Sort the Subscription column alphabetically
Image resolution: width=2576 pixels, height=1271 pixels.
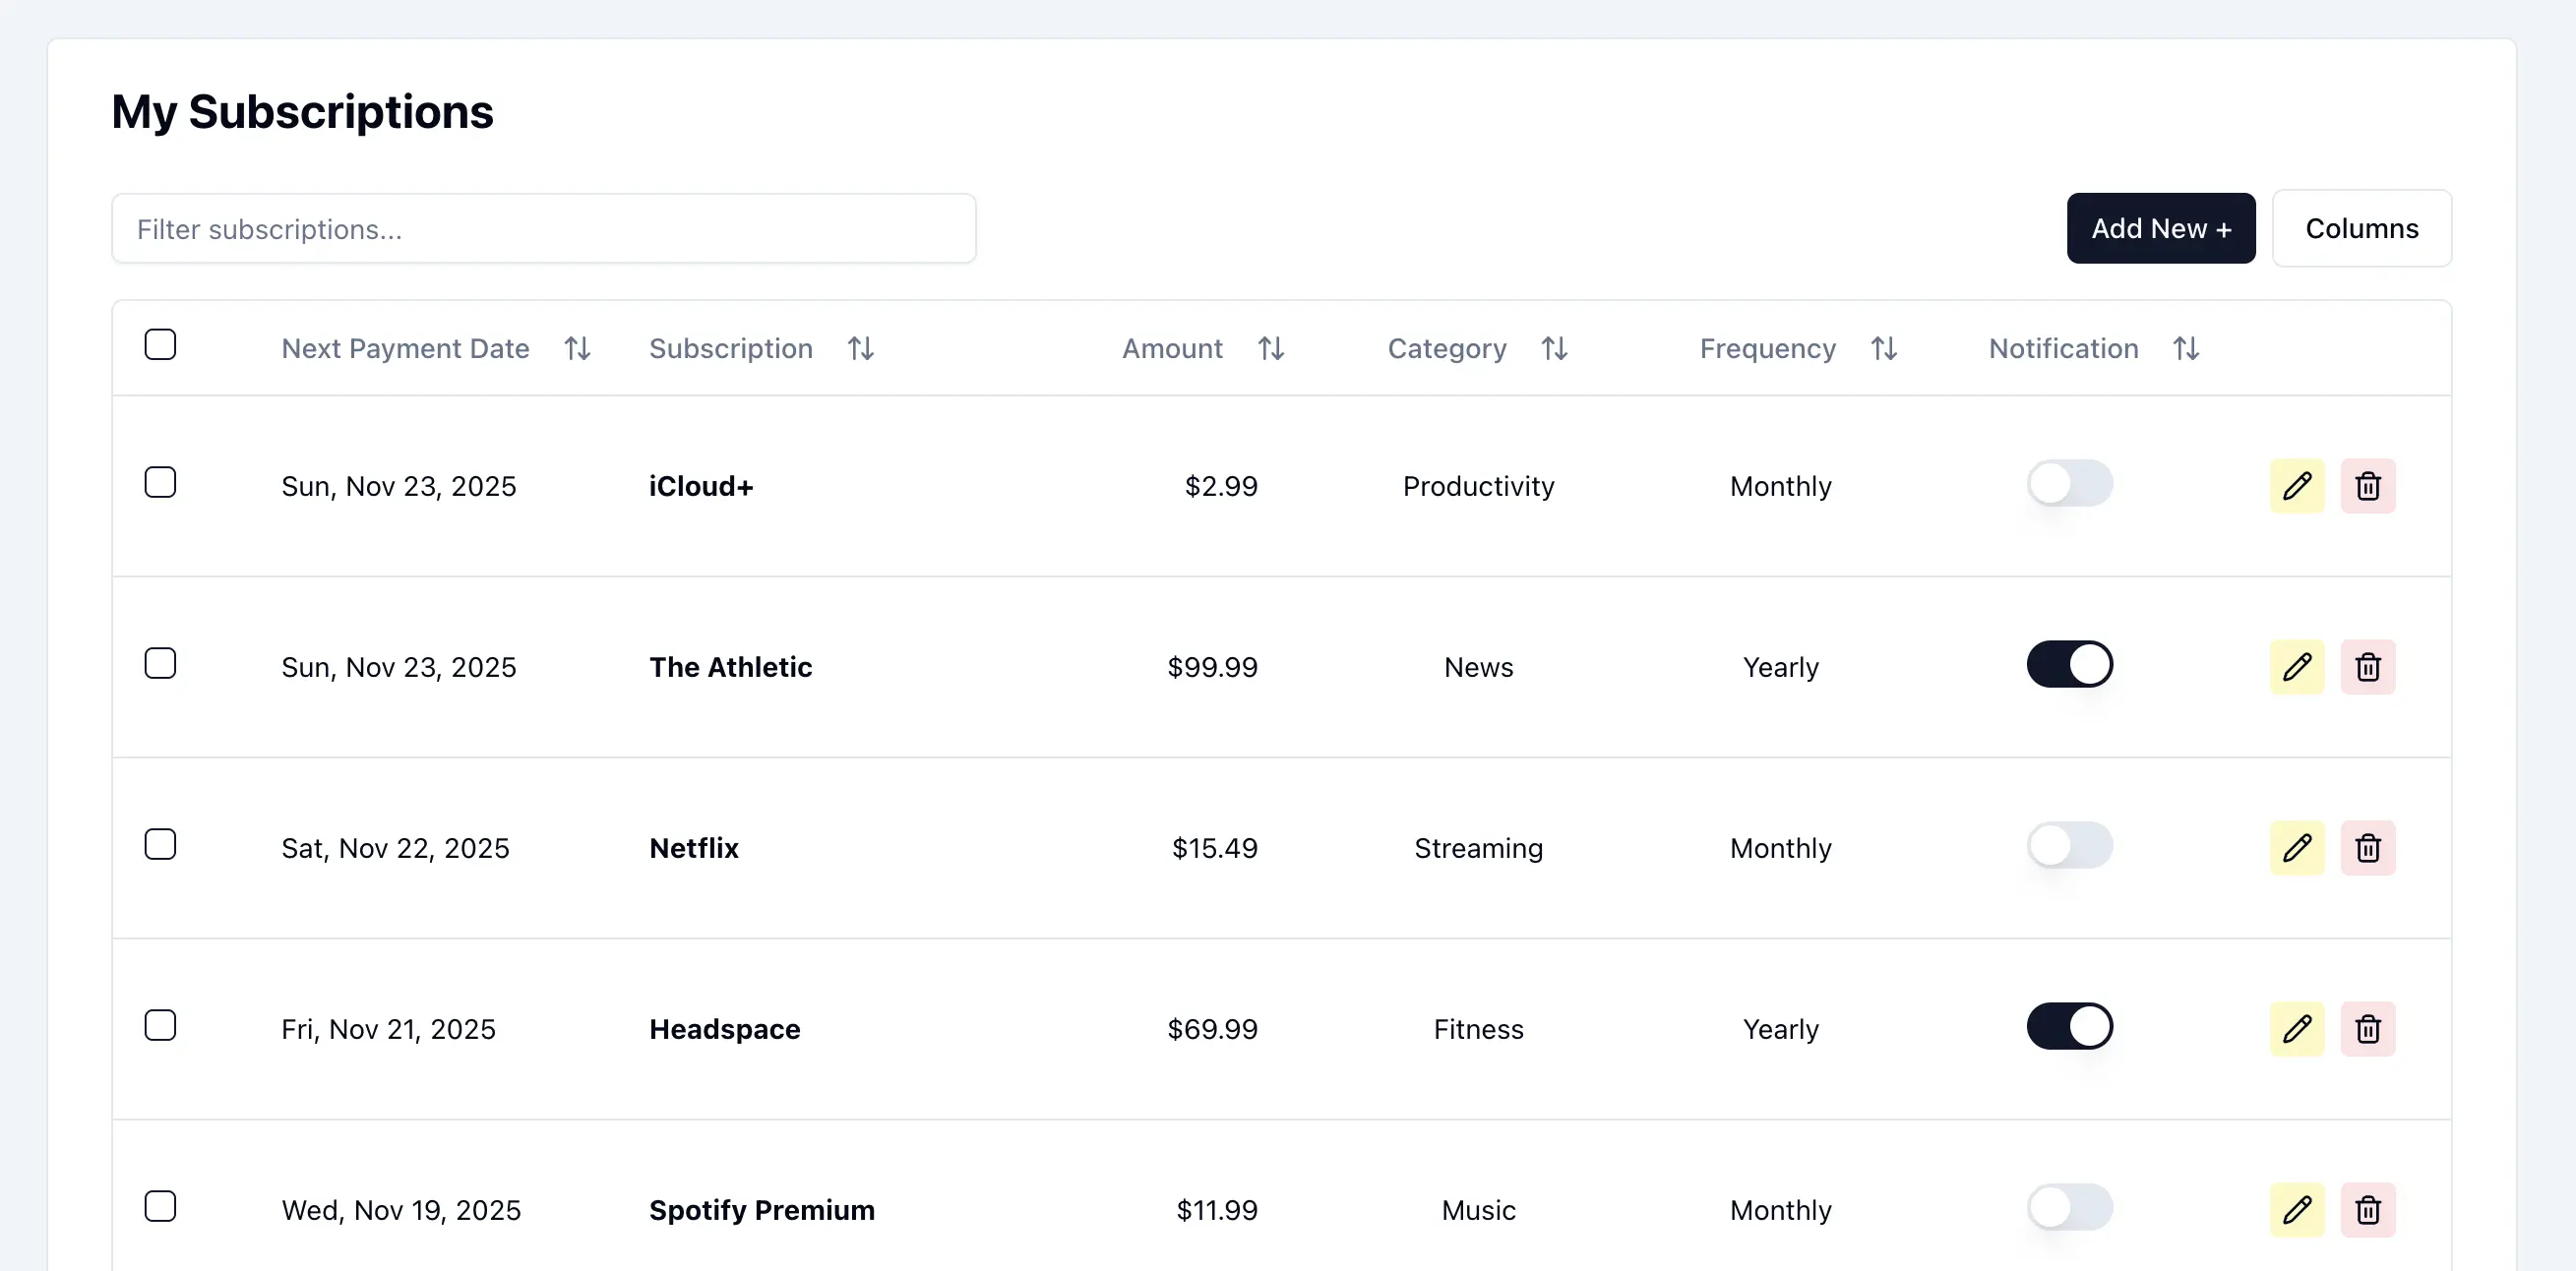coord(861,348)
